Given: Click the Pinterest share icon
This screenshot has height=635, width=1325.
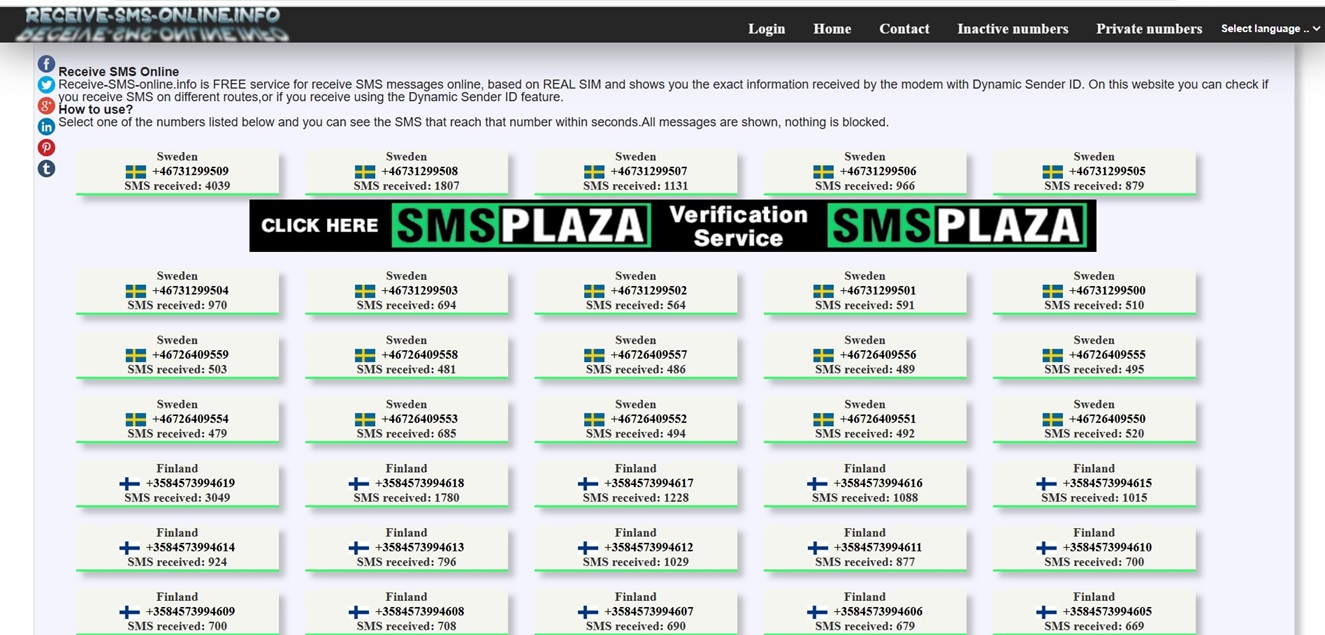Looking at the screenshot, I should point(46,148).
